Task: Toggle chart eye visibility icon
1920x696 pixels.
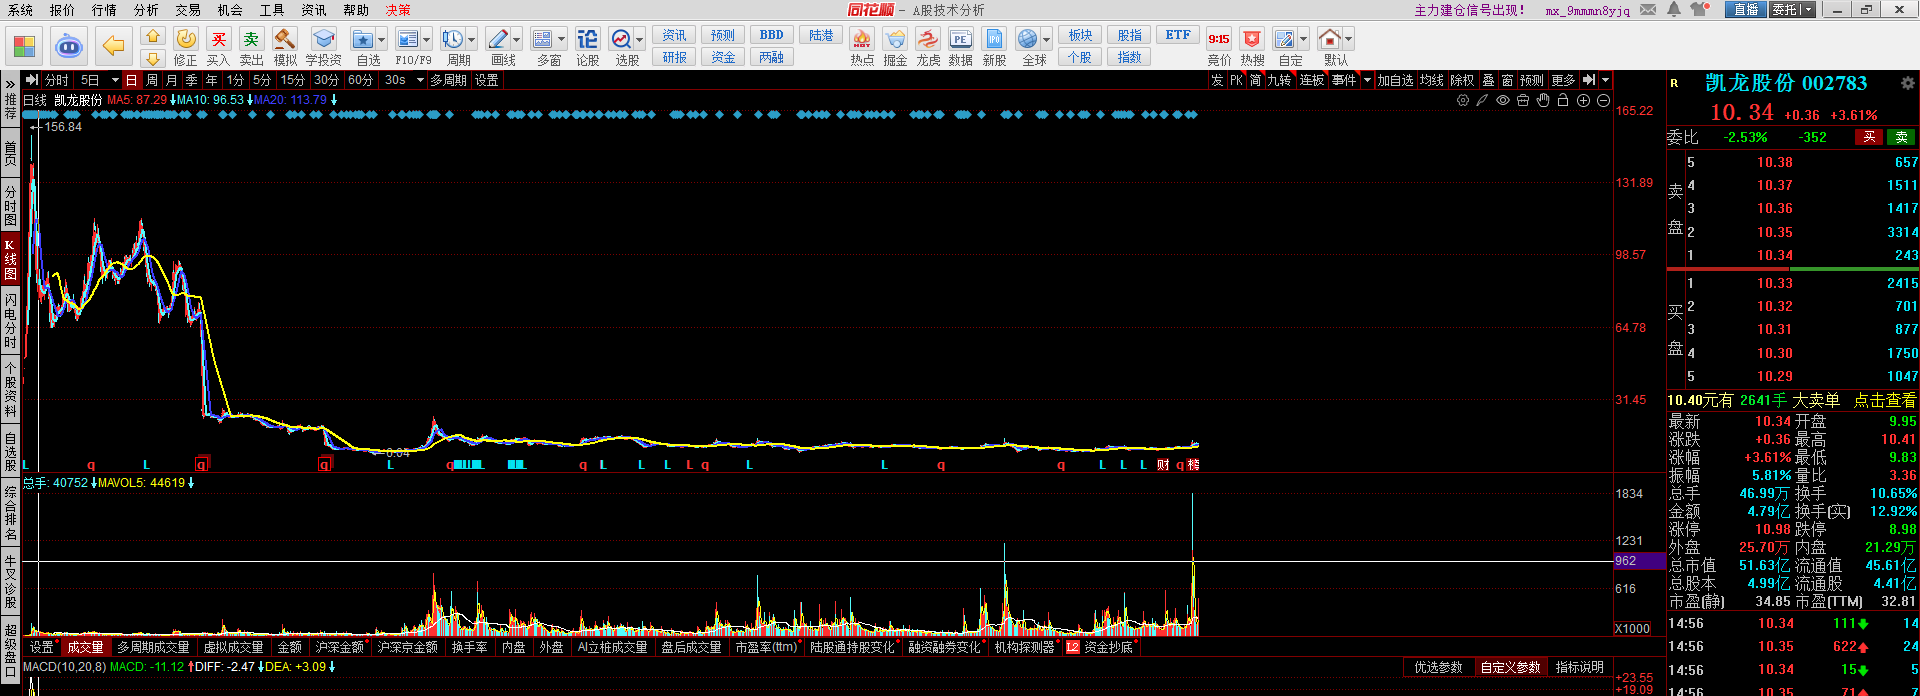Action: coord(1503,100)
